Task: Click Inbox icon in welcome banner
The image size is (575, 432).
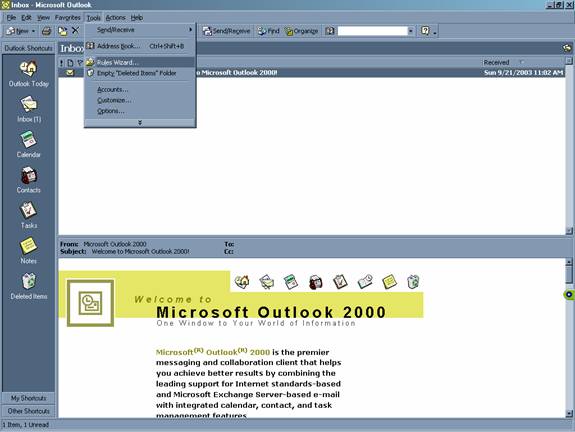Action: point(267,282)
